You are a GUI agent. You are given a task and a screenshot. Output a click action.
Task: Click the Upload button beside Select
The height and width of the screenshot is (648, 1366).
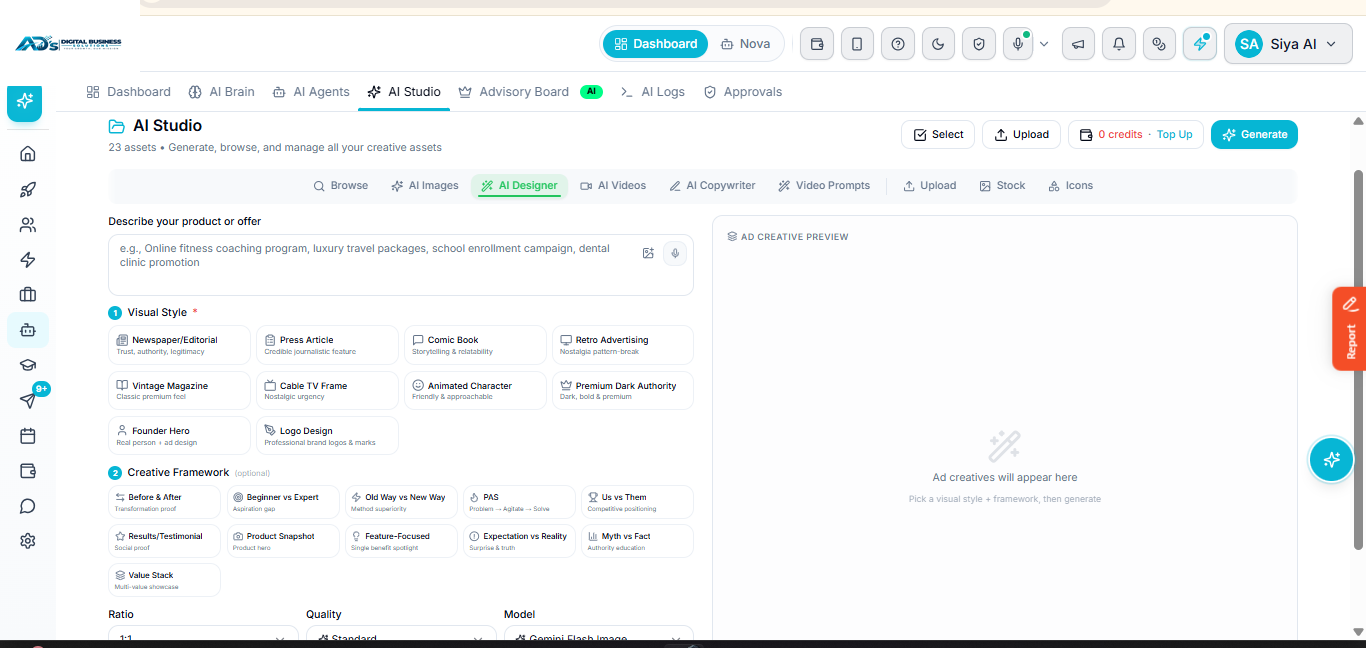coord(1022,134)
